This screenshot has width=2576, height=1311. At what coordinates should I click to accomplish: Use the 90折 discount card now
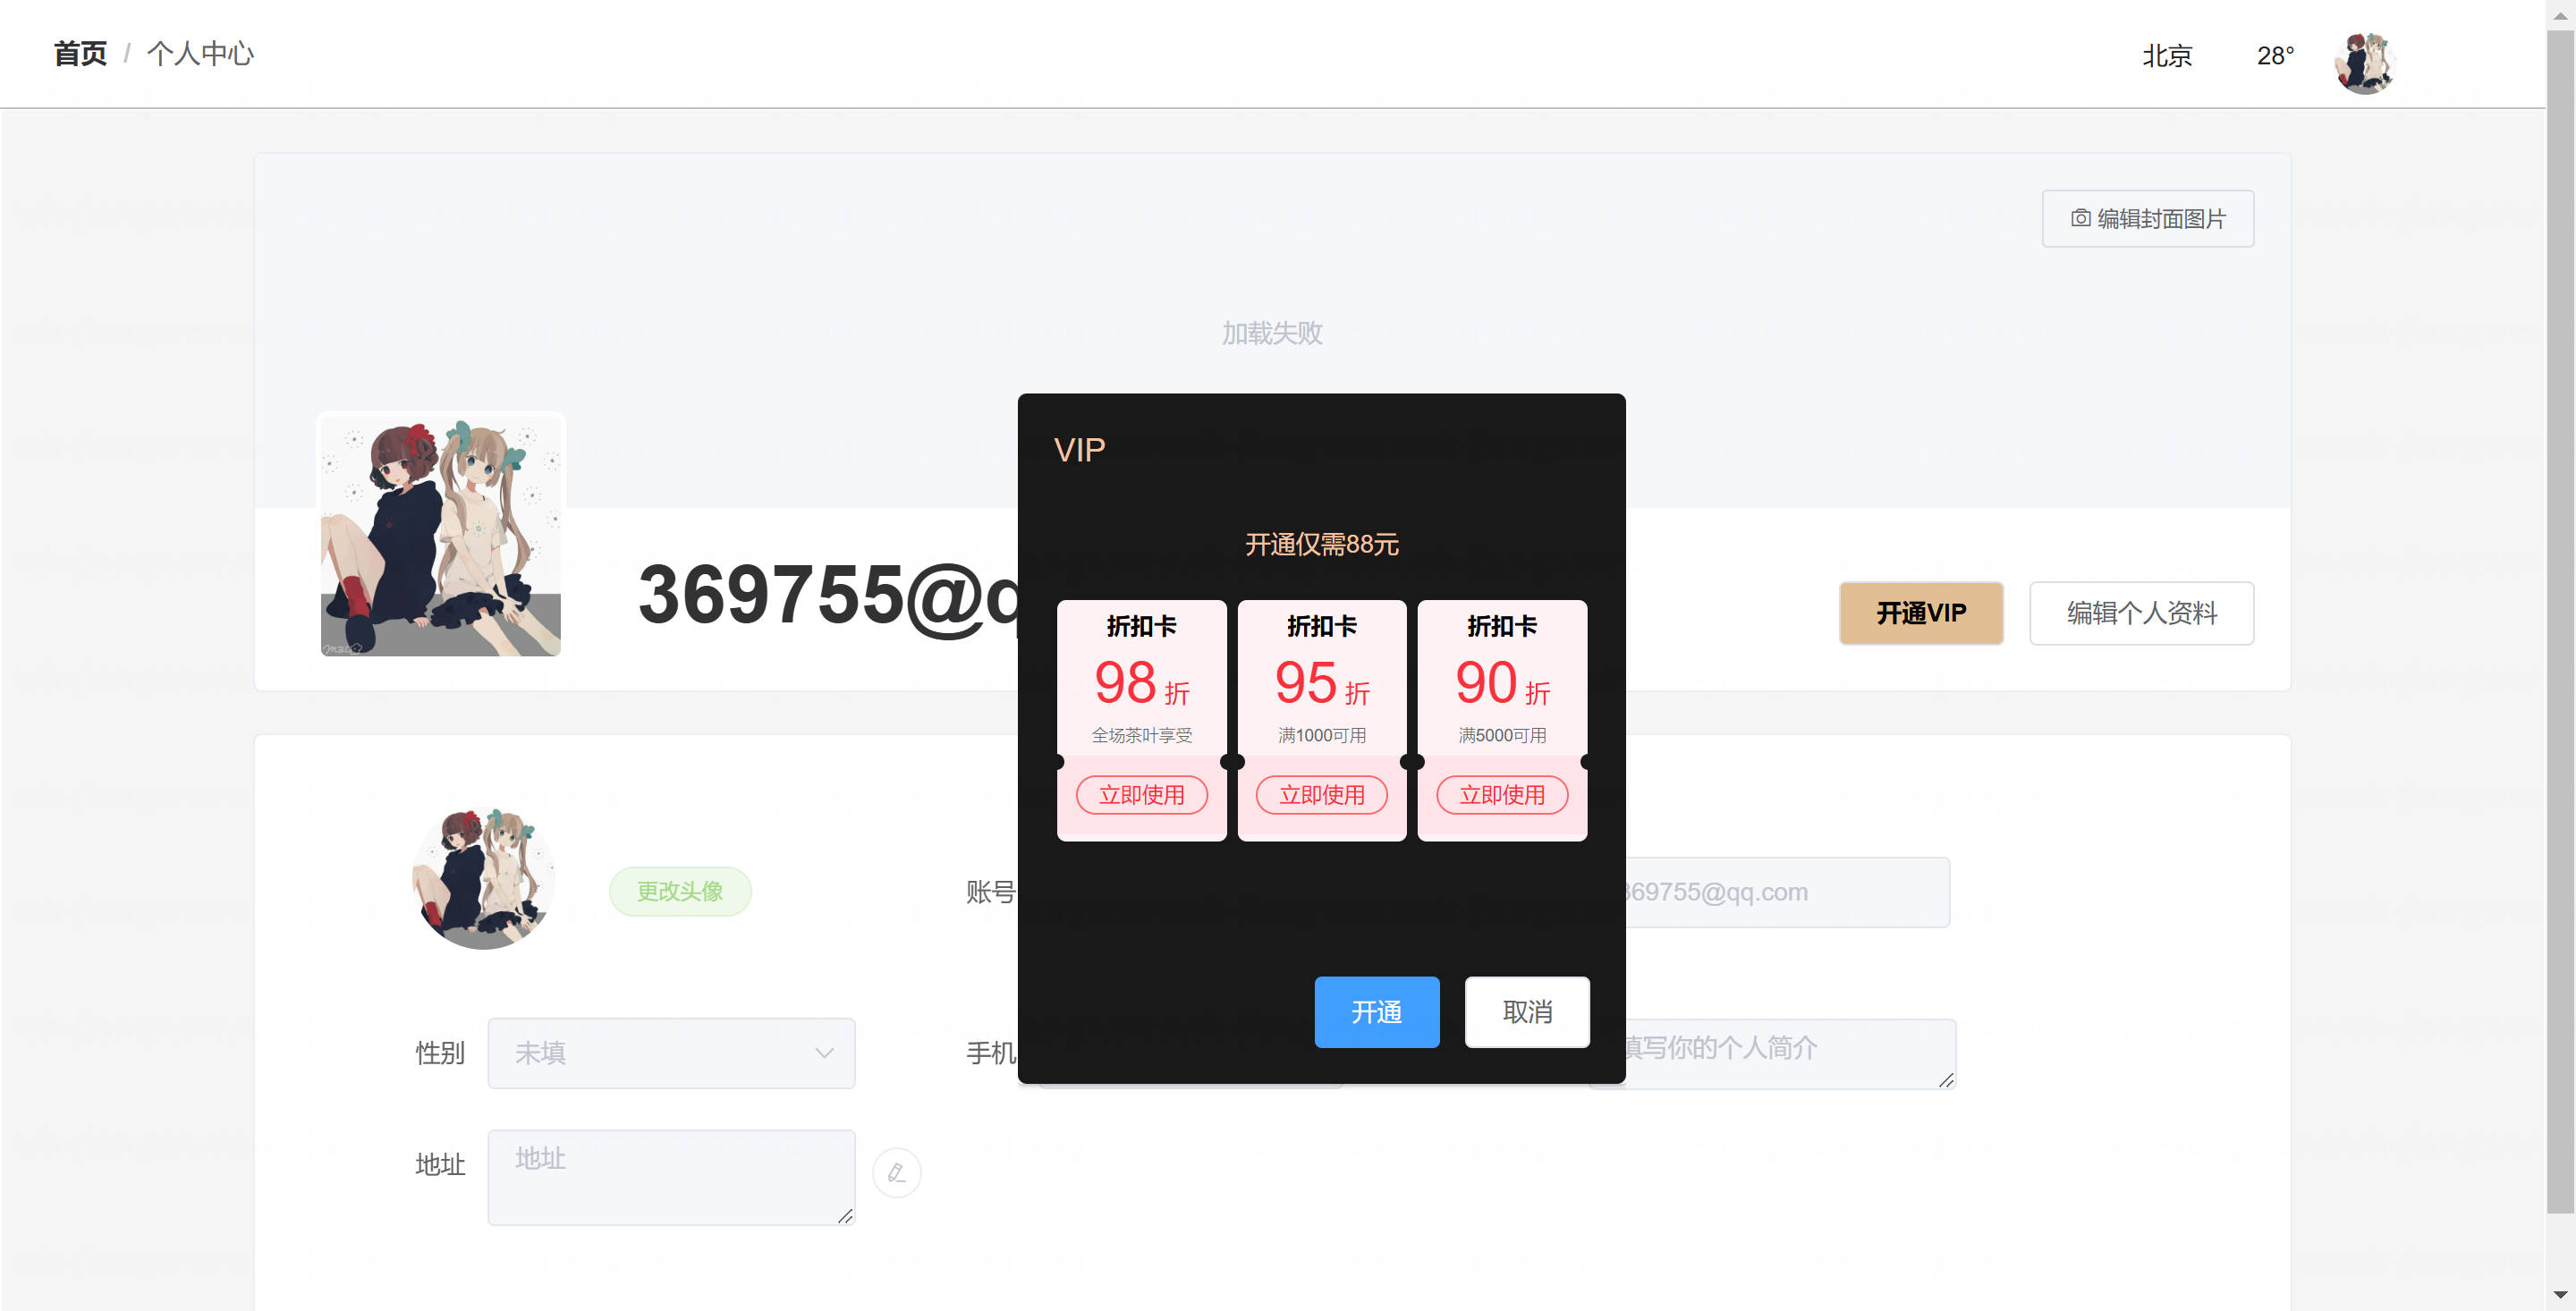coord(1501,794)
